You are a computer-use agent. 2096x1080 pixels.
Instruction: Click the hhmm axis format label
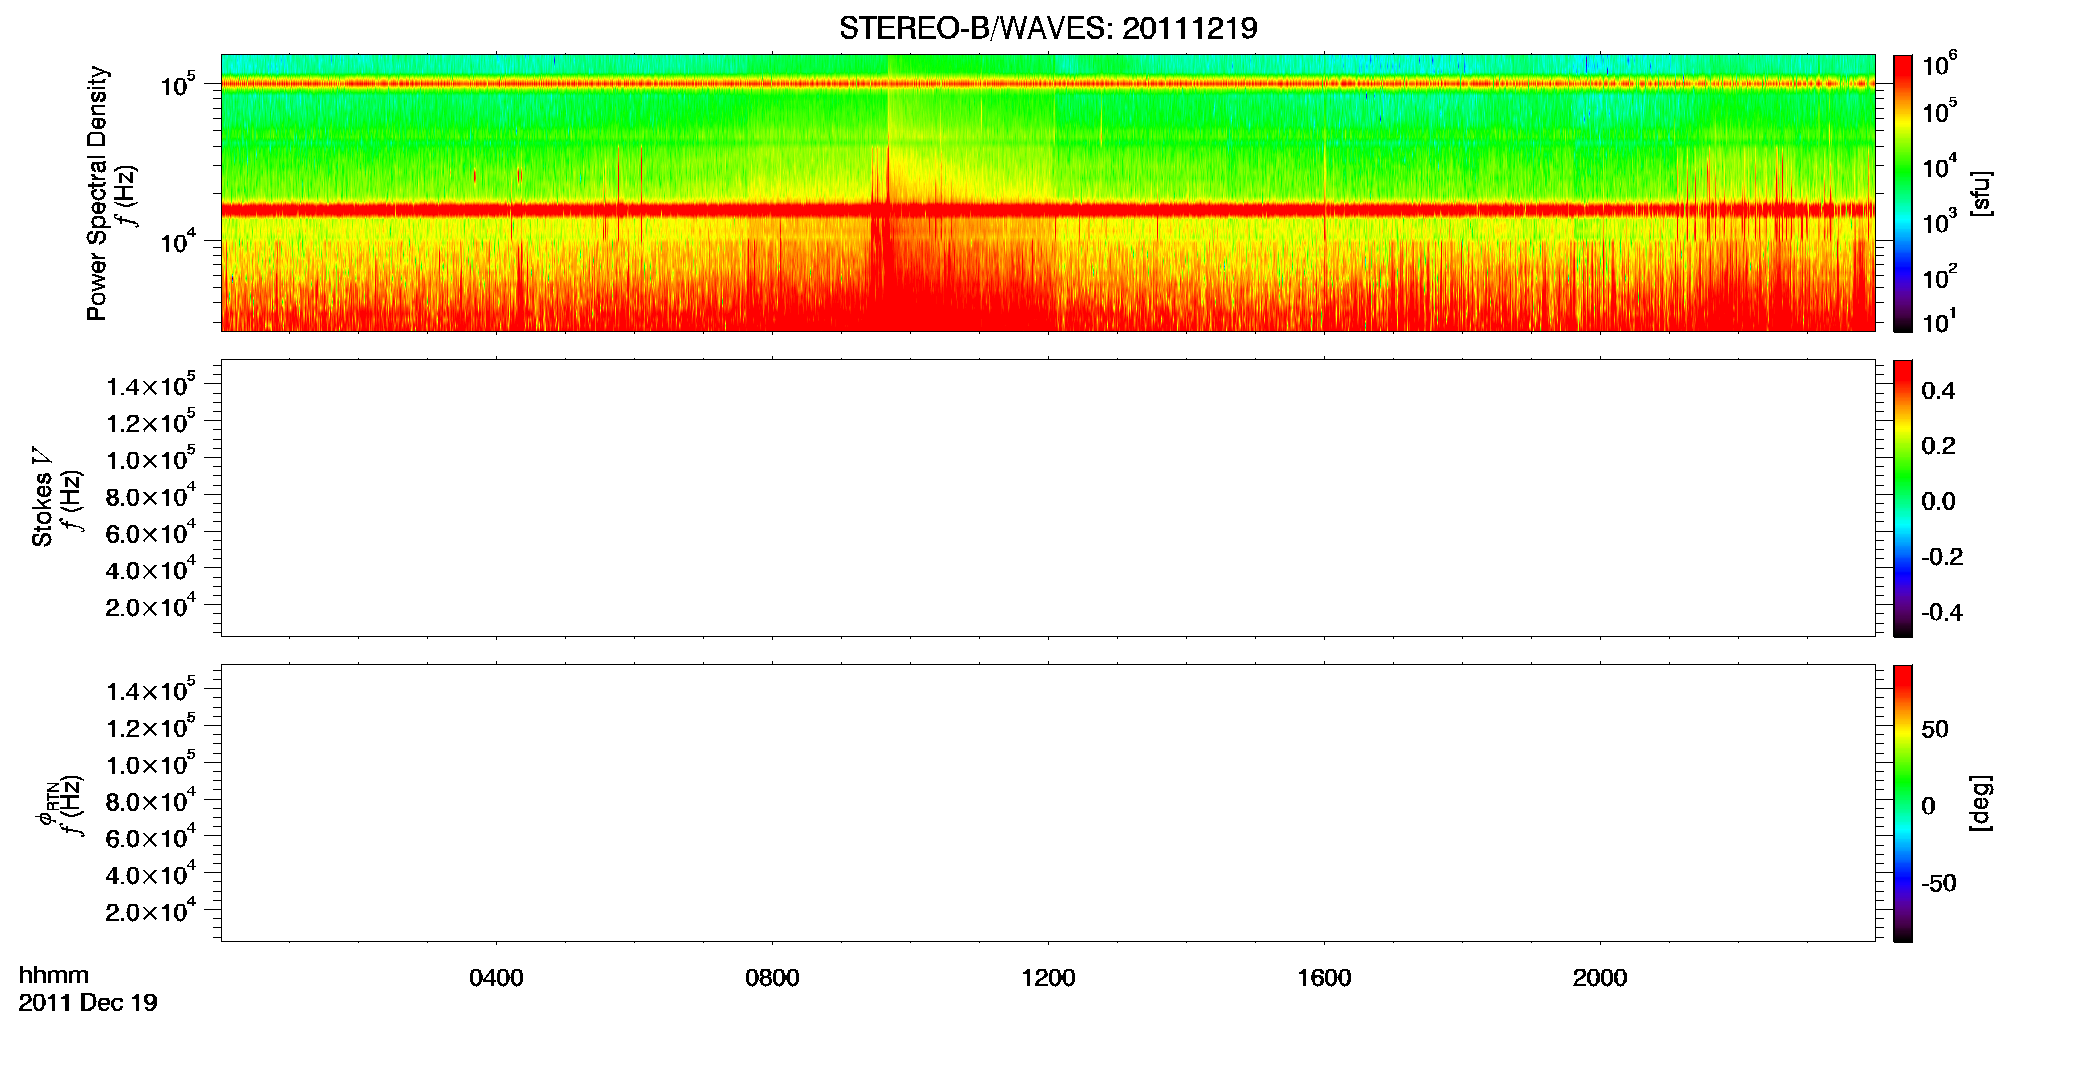point(54,976)
